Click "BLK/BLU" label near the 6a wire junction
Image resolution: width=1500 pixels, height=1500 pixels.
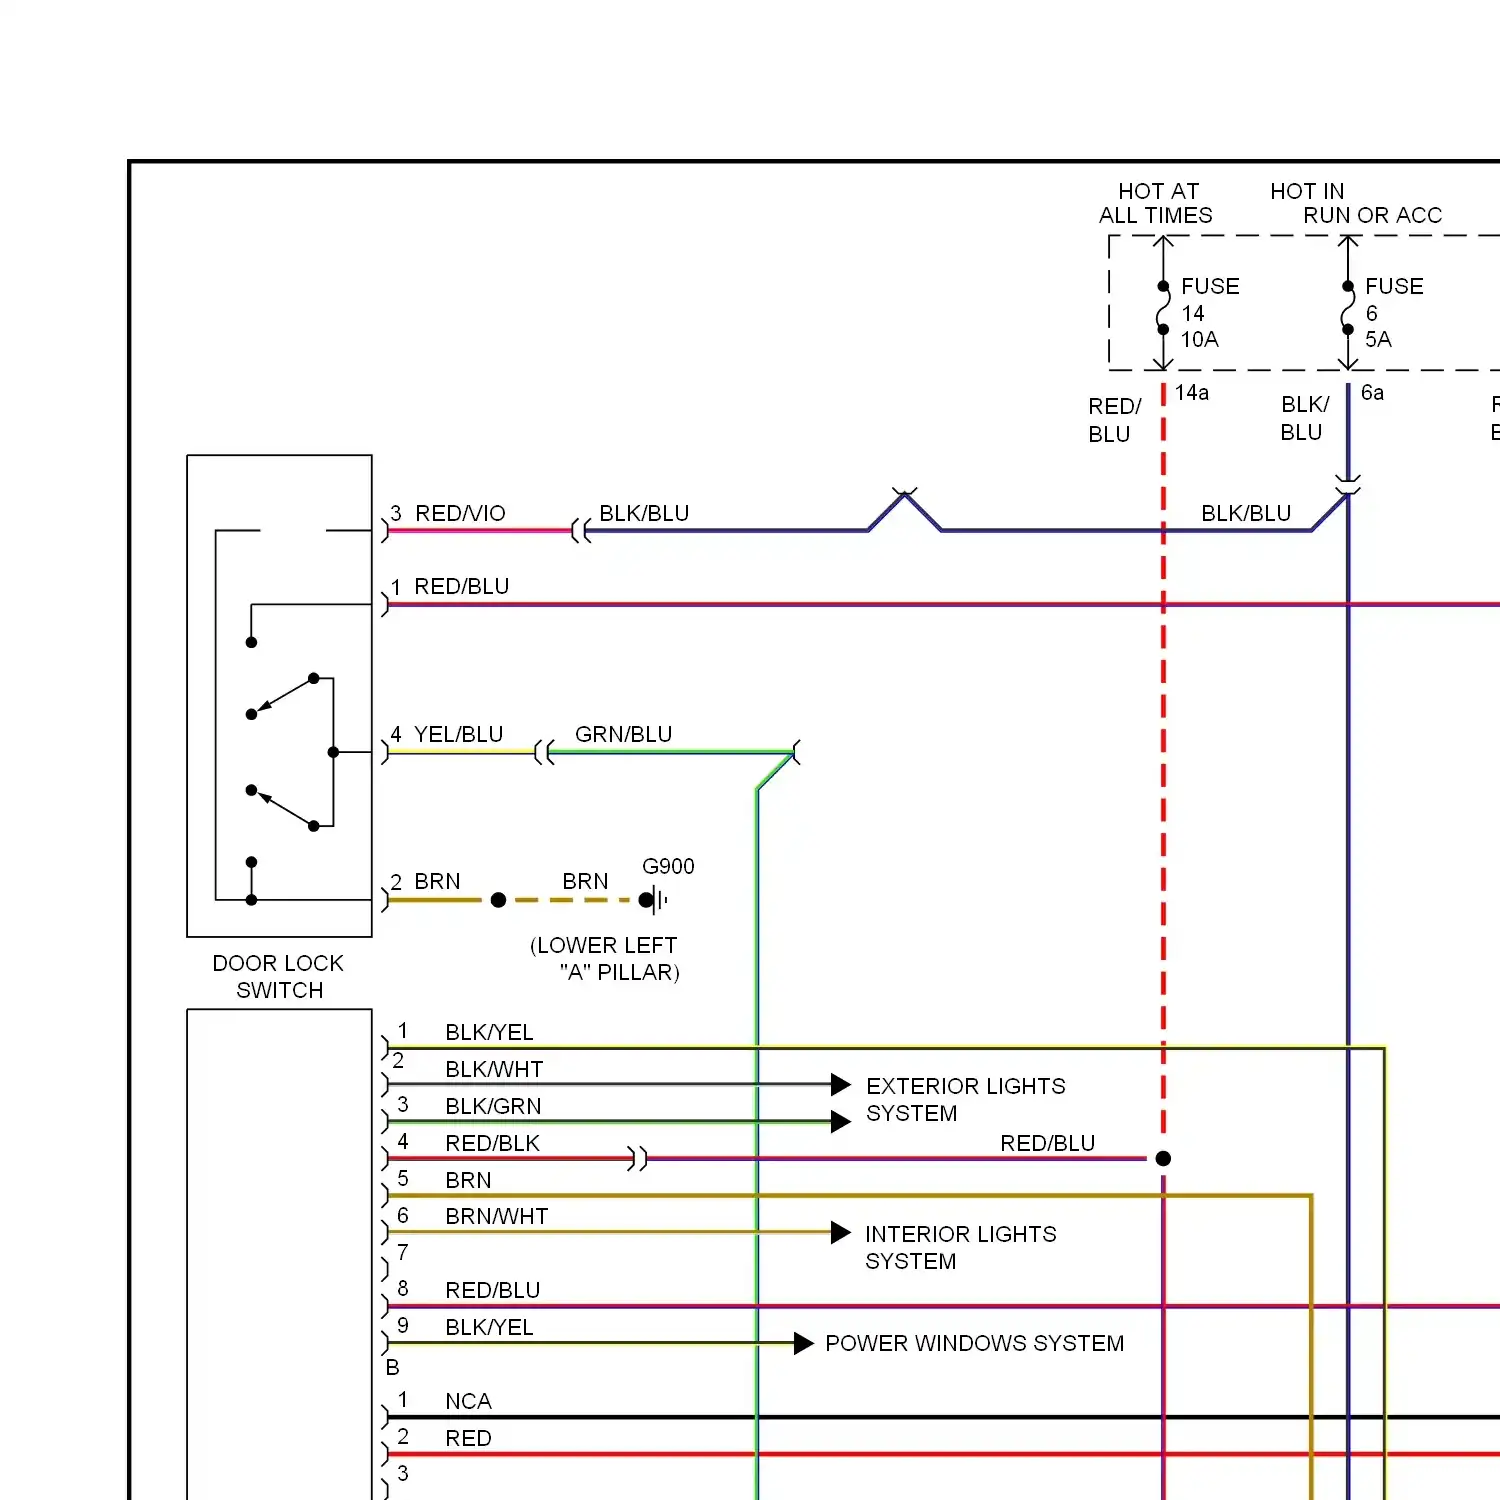coord(1246,513)
